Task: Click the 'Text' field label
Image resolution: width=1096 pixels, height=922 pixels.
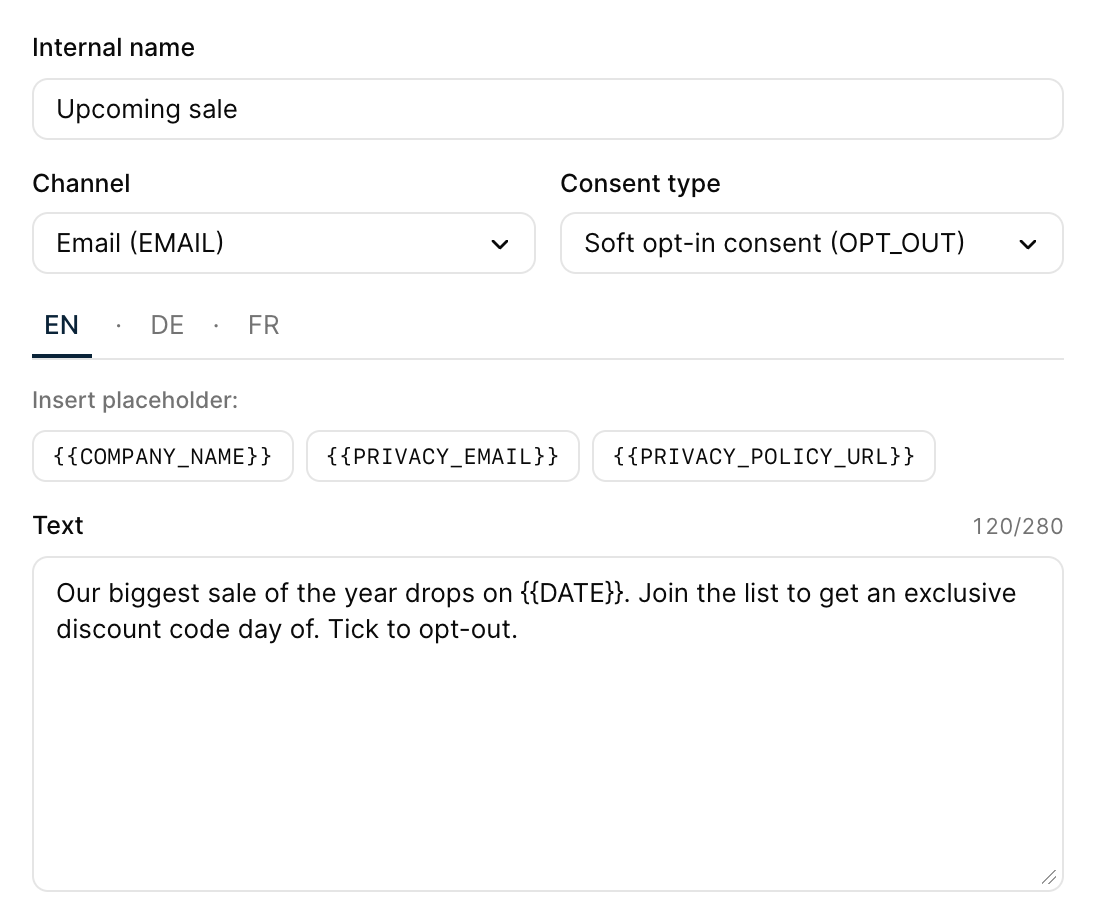Action: (58, 526)
